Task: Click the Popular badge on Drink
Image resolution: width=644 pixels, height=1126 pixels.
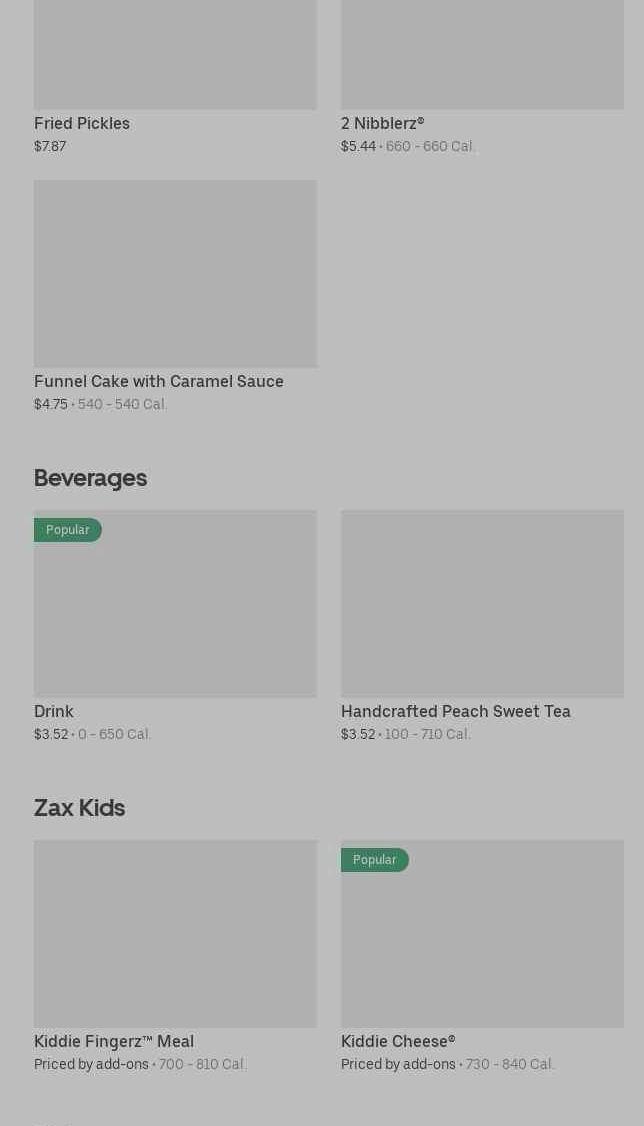Action: (68, 530)
